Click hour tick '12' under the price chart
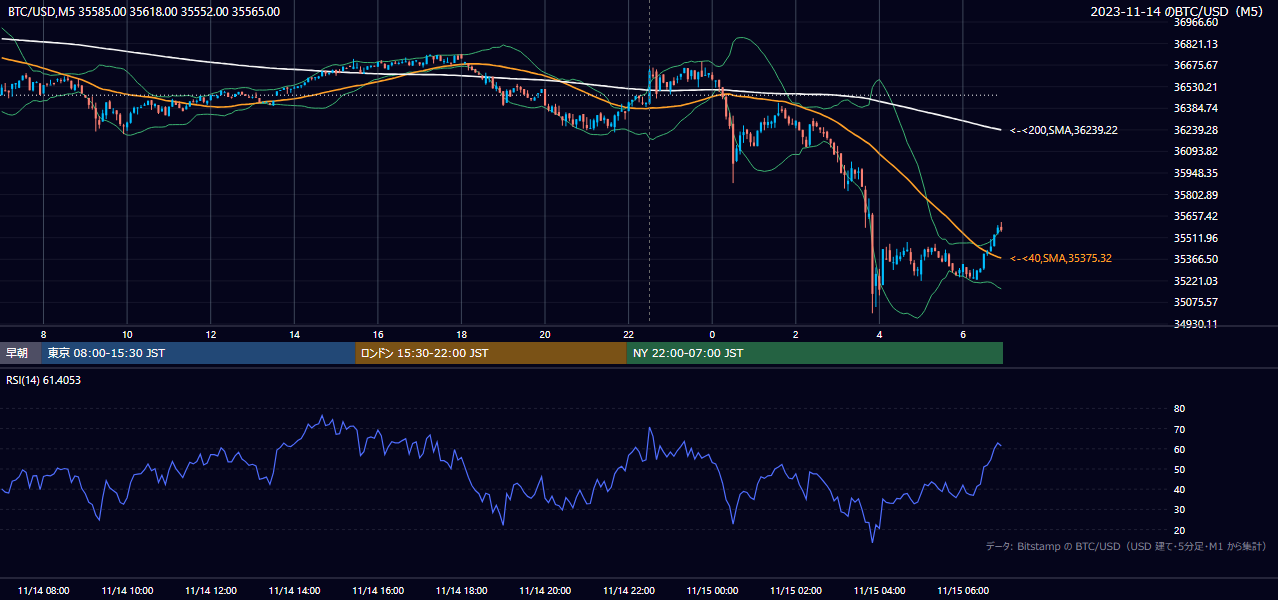This screenshot has height=600, width=1278. [x=211, y=334]
